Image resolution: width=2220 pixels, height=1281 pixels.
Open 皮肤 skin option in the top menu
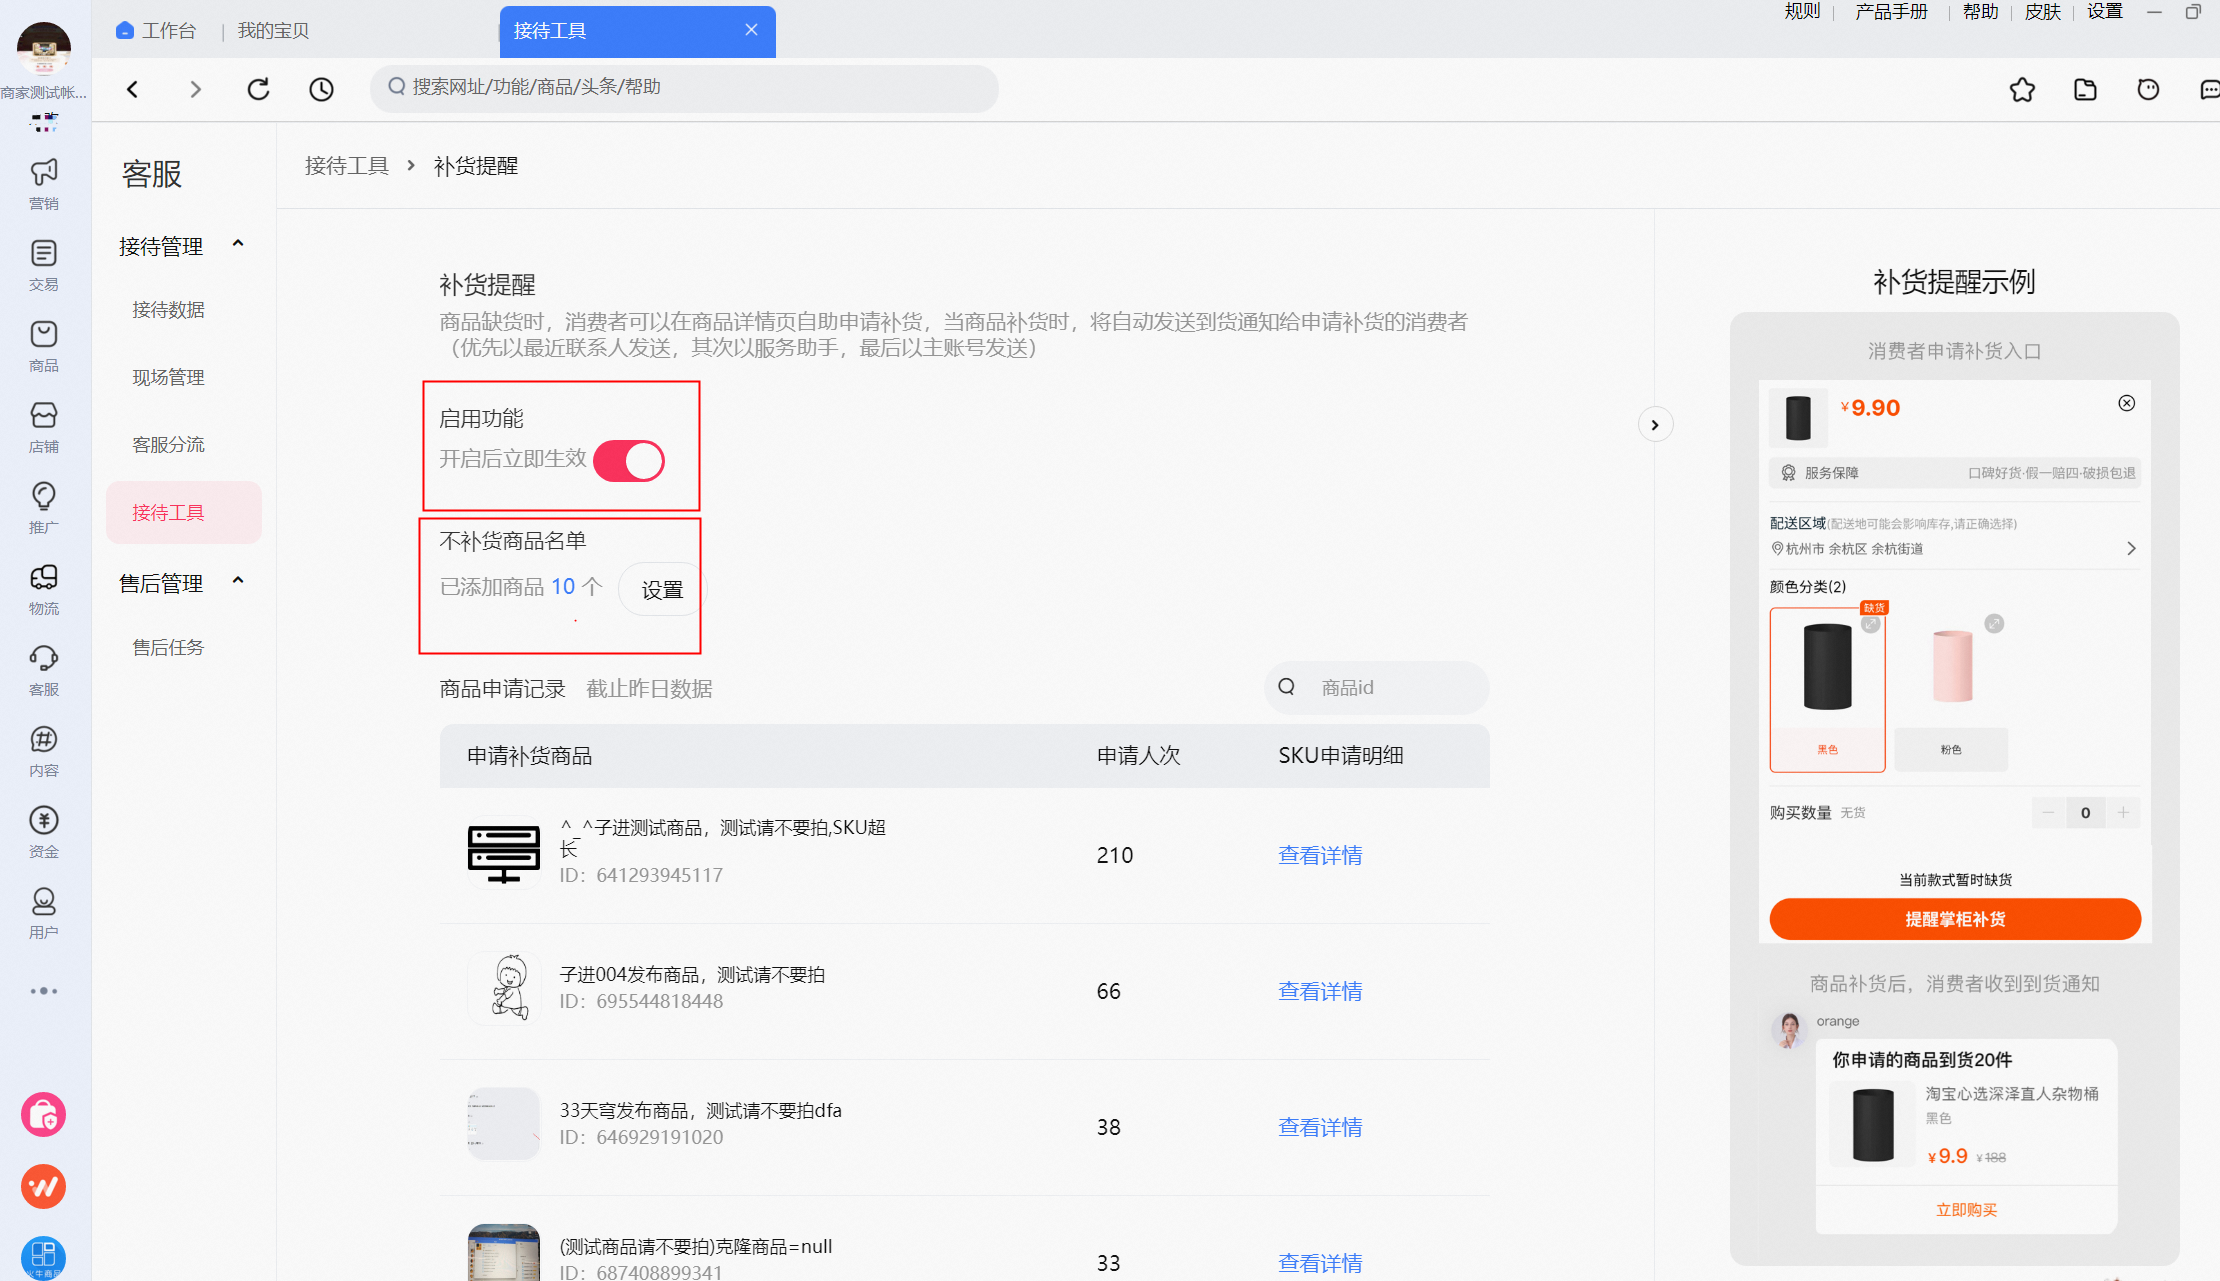tap(2043, 11)
